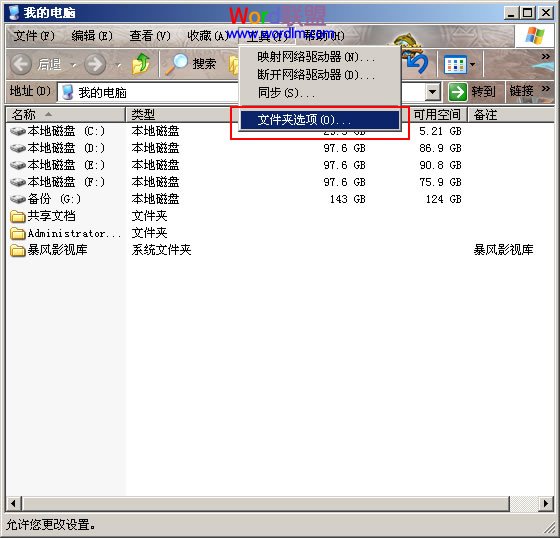Sort by the 备注 column header

pyautogui.click(x=511, y=115)
